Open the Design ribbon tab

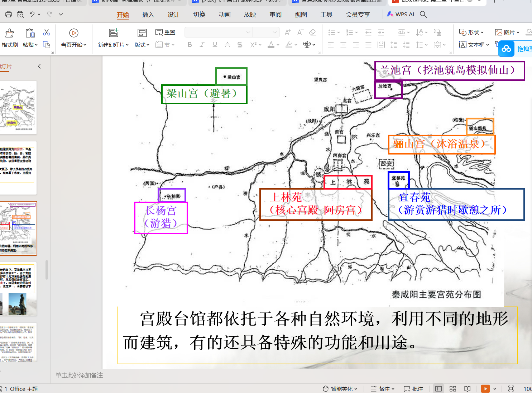tap(173, 15)
